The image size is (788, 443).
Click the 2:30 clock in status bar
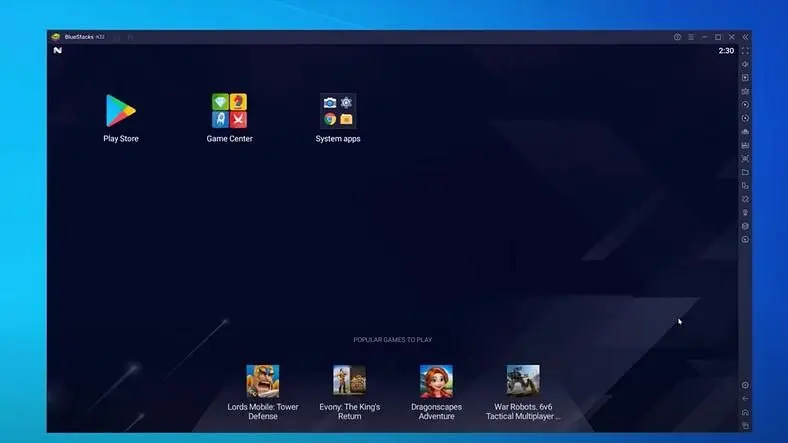[x=726, y=51]
